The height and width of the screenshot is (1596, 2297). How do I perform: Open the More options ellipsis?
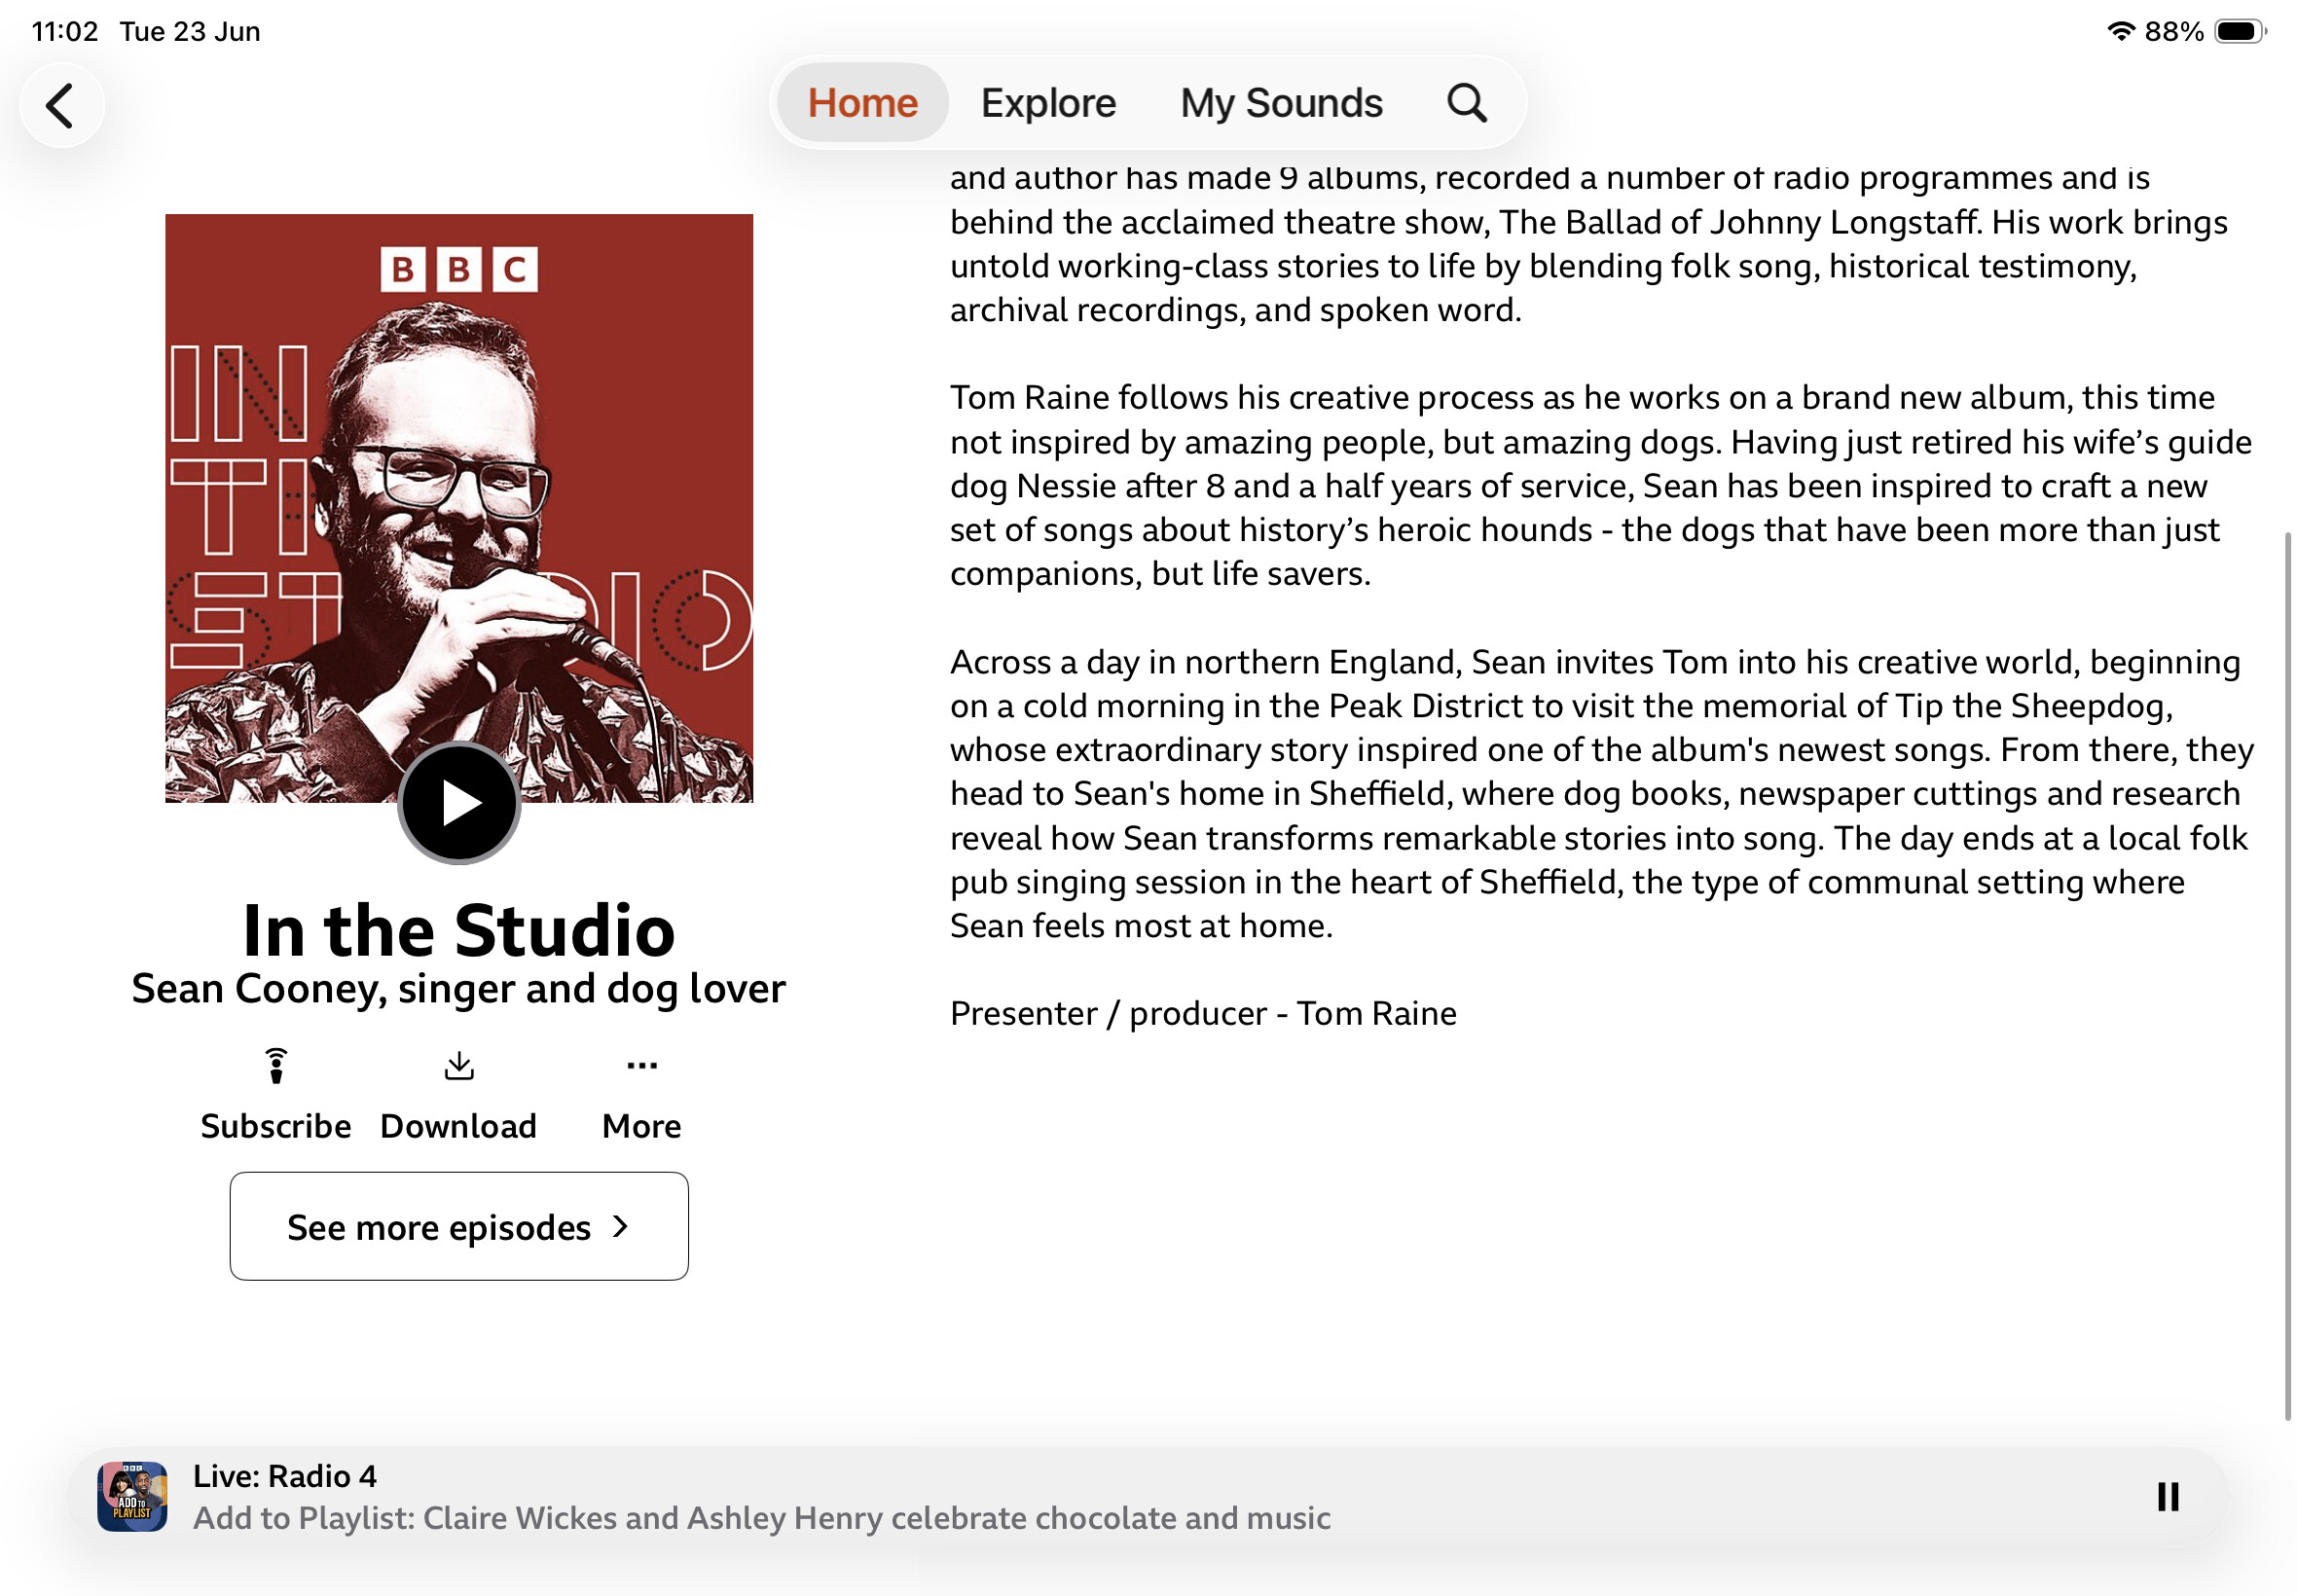642,1065
